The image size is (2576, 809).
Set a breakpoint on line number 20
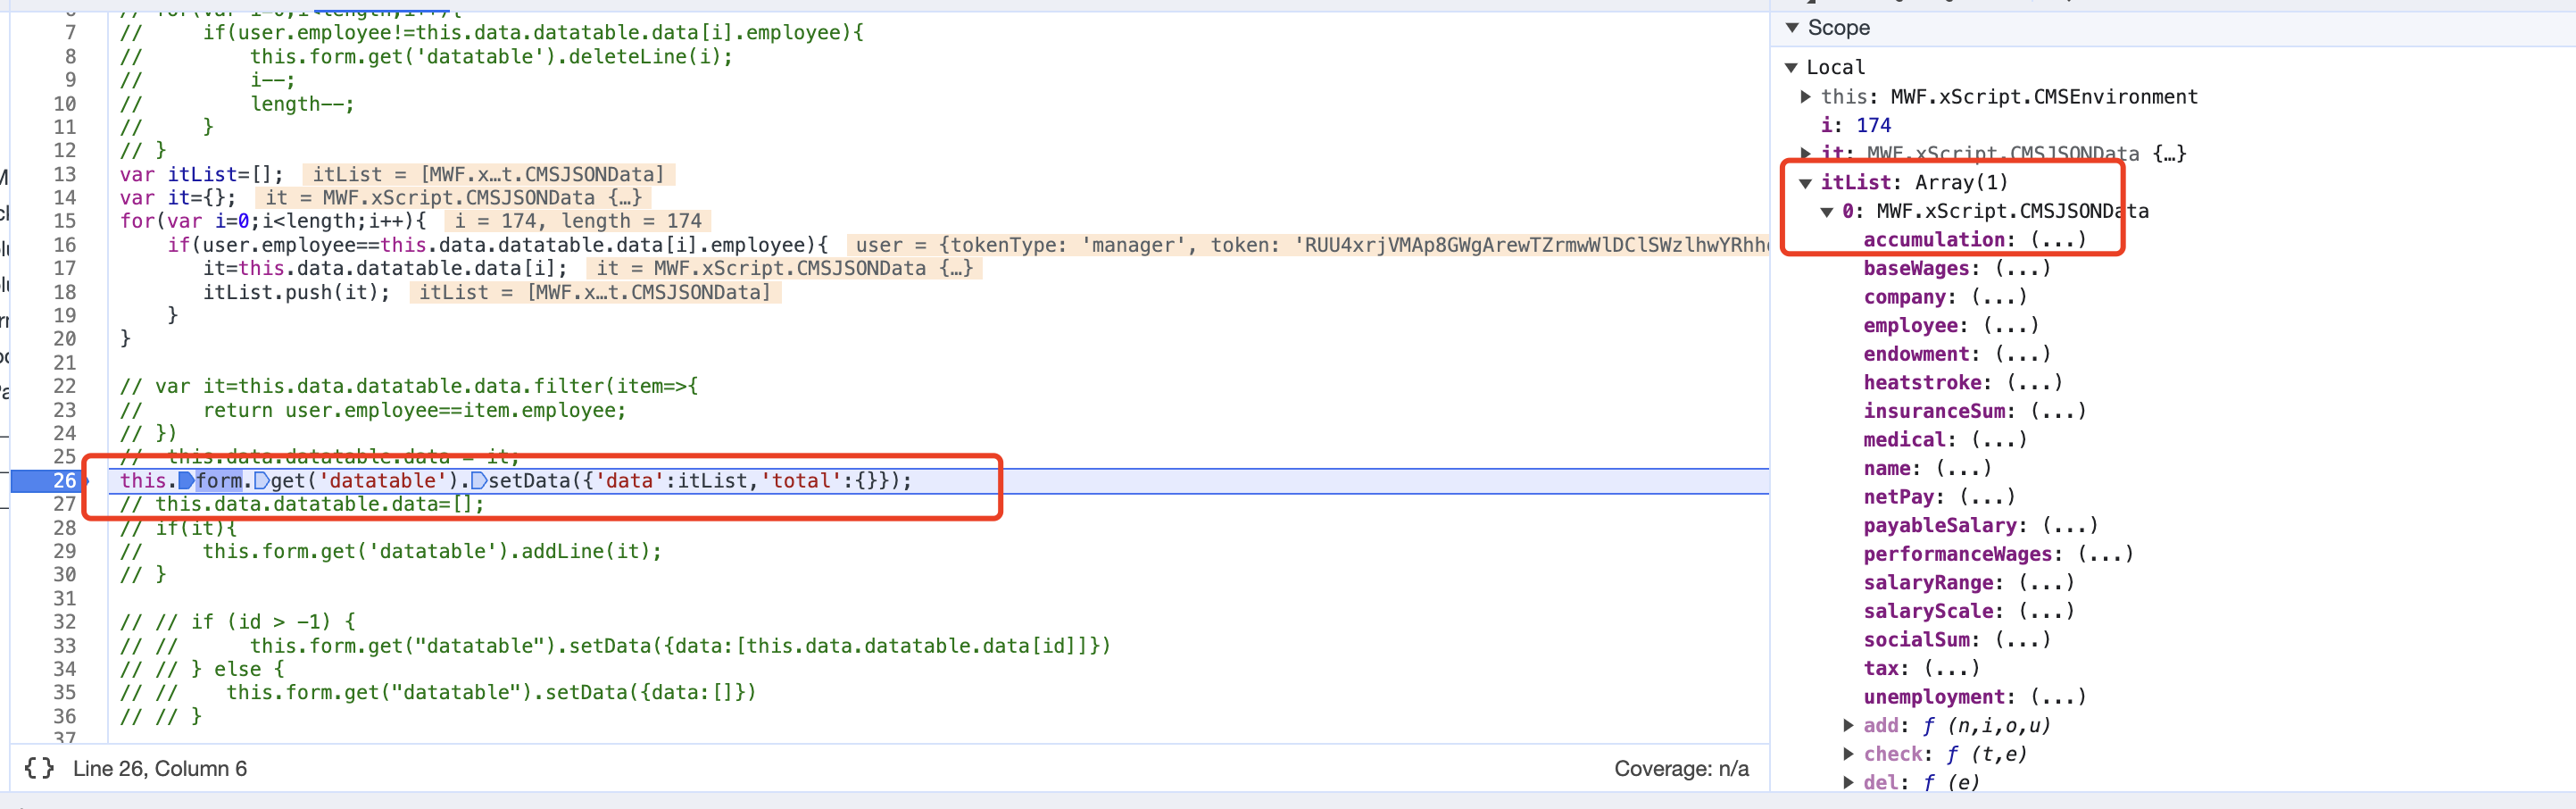[x=65, y=339]
